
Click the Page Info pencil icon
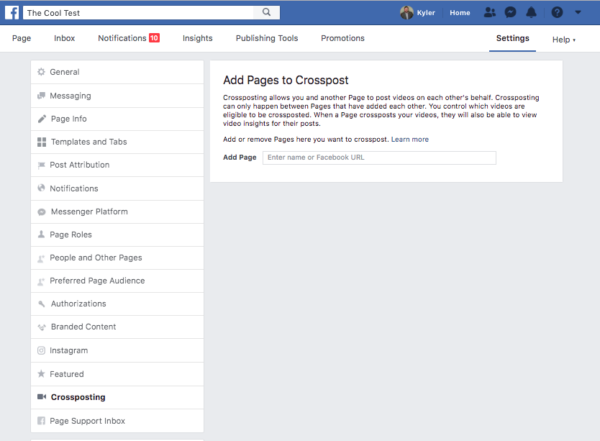[x=42, y=119]
